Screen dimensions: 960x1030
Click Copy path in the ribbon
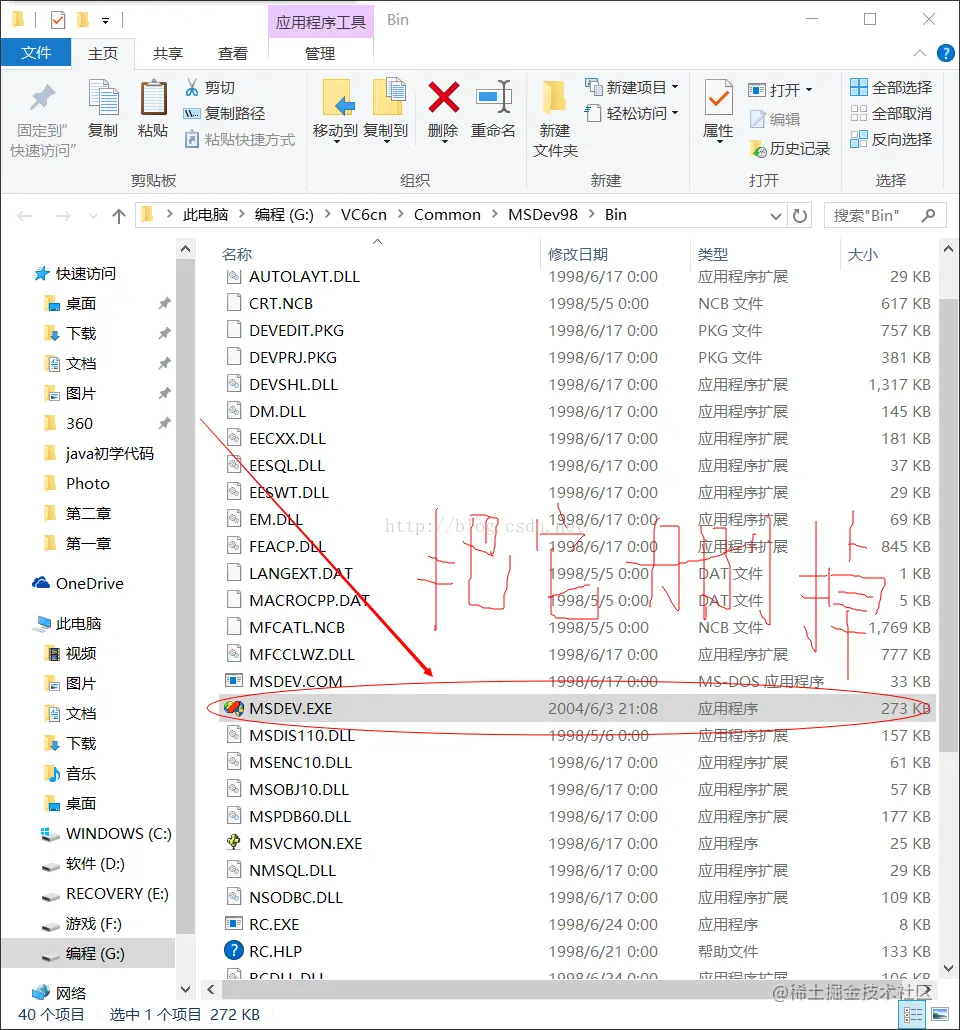coord(224,114)
